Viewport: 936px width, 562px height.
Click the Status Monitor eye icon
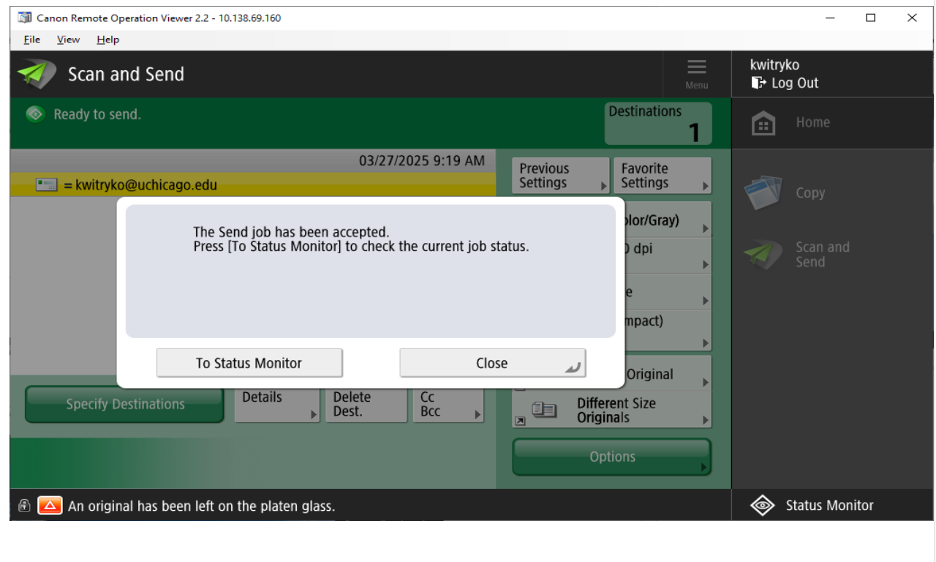762,506
